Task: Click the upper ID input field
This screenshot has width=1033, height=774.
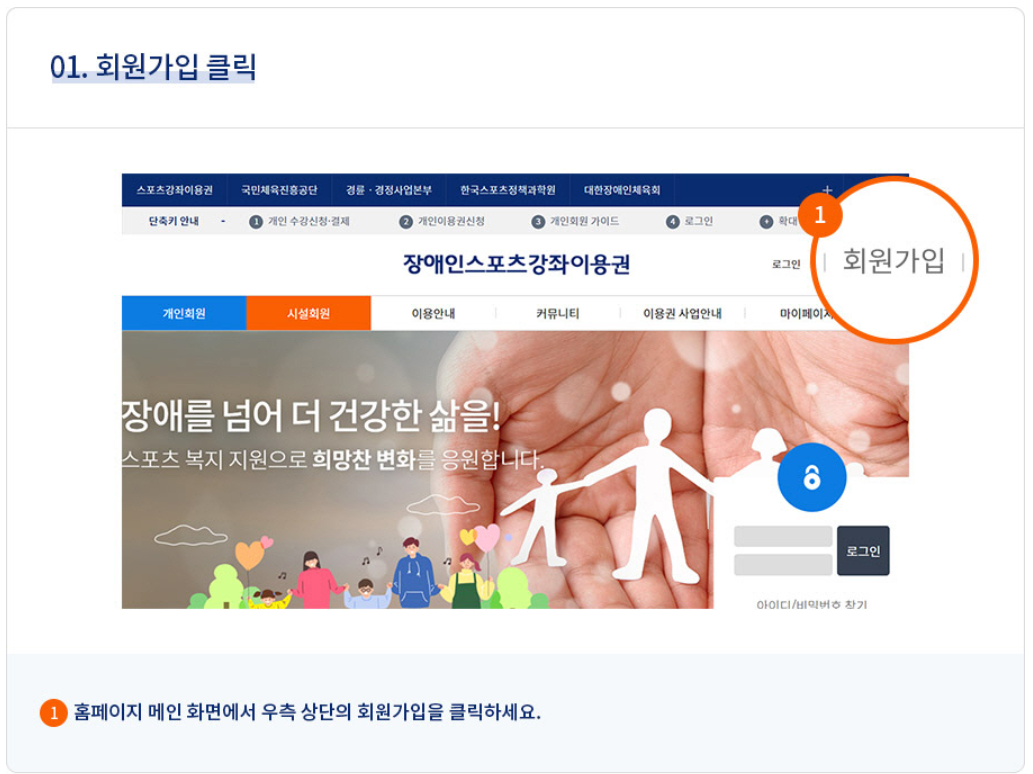Action: click(x=783, y=536)
